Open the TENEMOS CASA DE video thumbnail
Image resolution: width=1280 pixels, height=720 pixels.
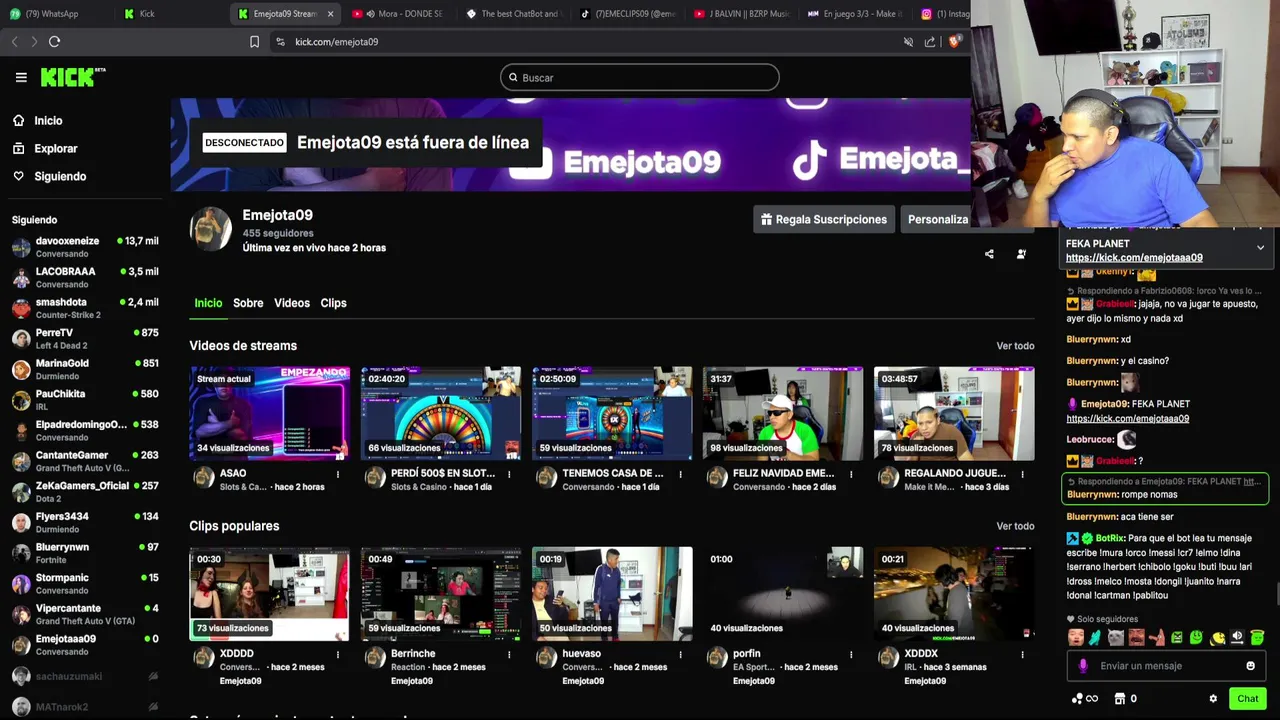point(612,413)
